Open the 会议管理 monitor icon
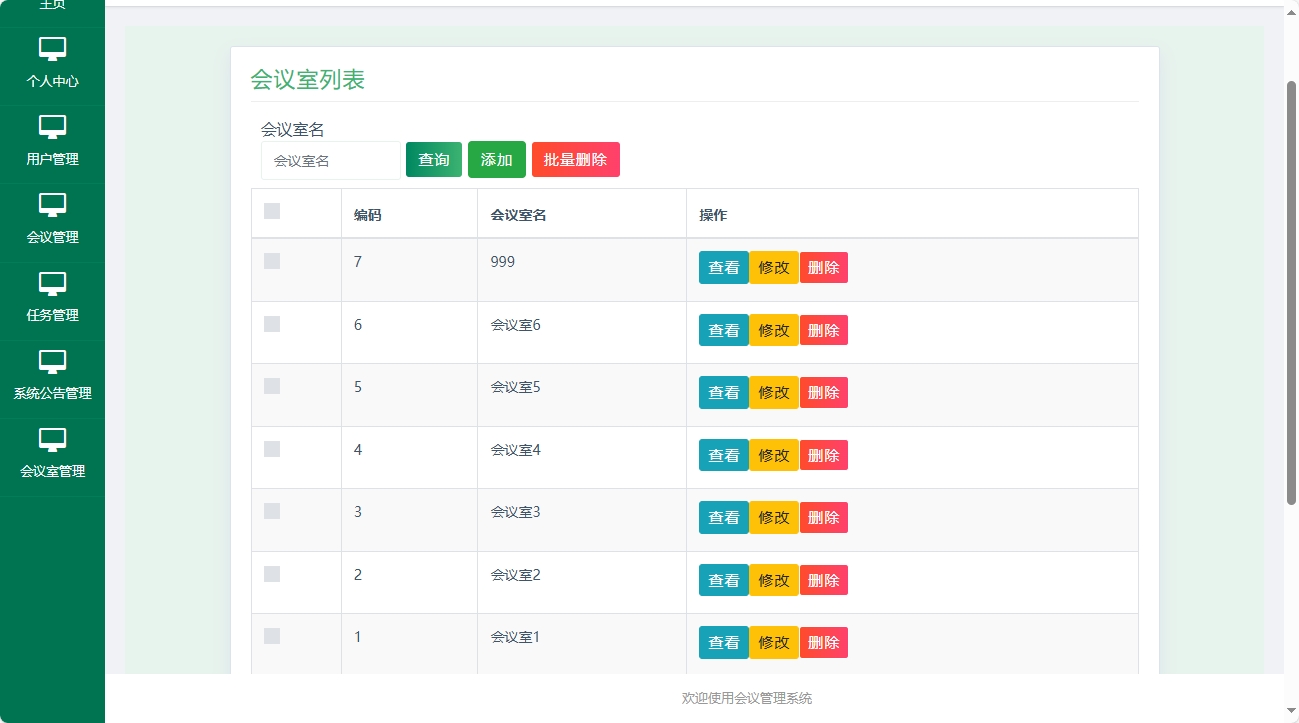This screenshot has width=1299, height=723. point(52,205)
